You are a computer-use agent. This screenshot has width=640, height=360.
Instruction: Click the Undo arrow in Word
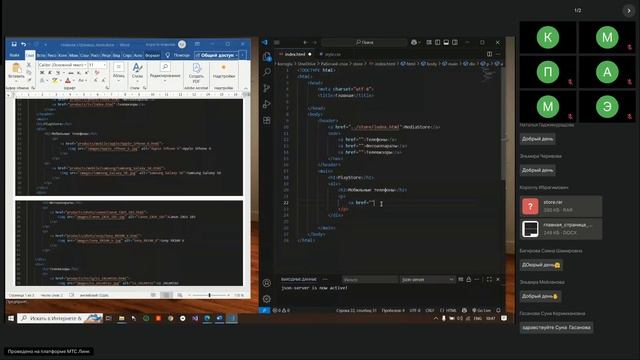tap(24, 44)
